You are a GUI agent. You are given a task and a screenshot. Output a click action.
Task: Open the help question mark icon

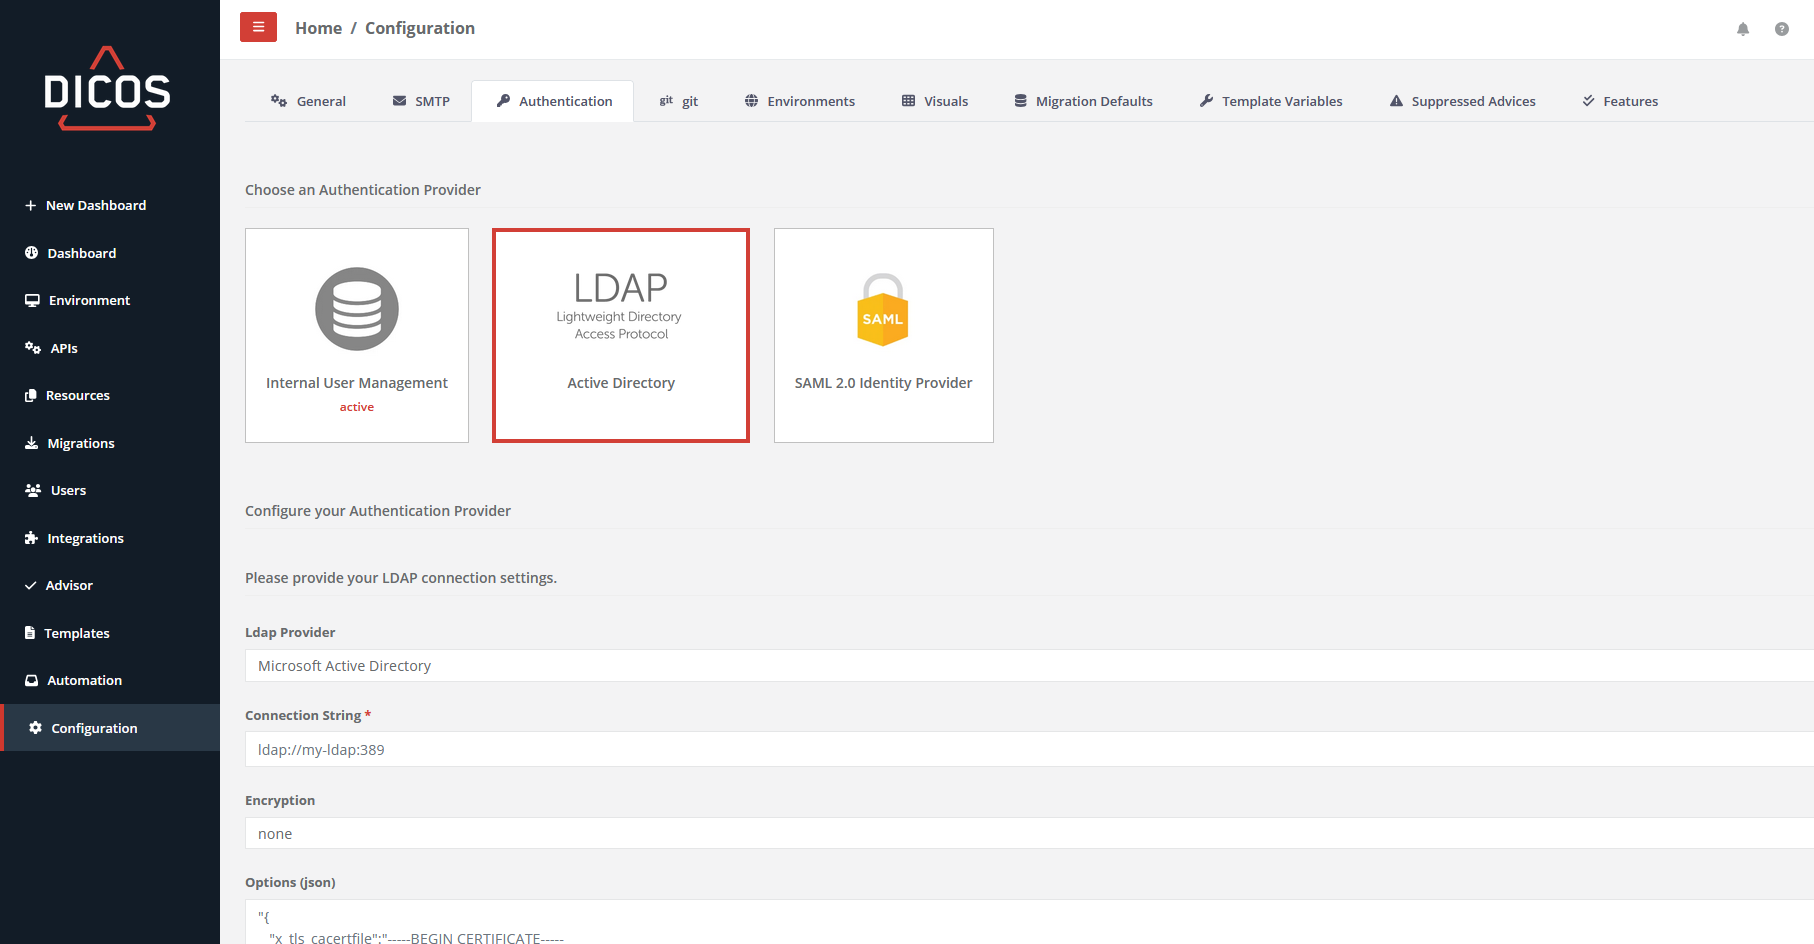click(1782, 29)
